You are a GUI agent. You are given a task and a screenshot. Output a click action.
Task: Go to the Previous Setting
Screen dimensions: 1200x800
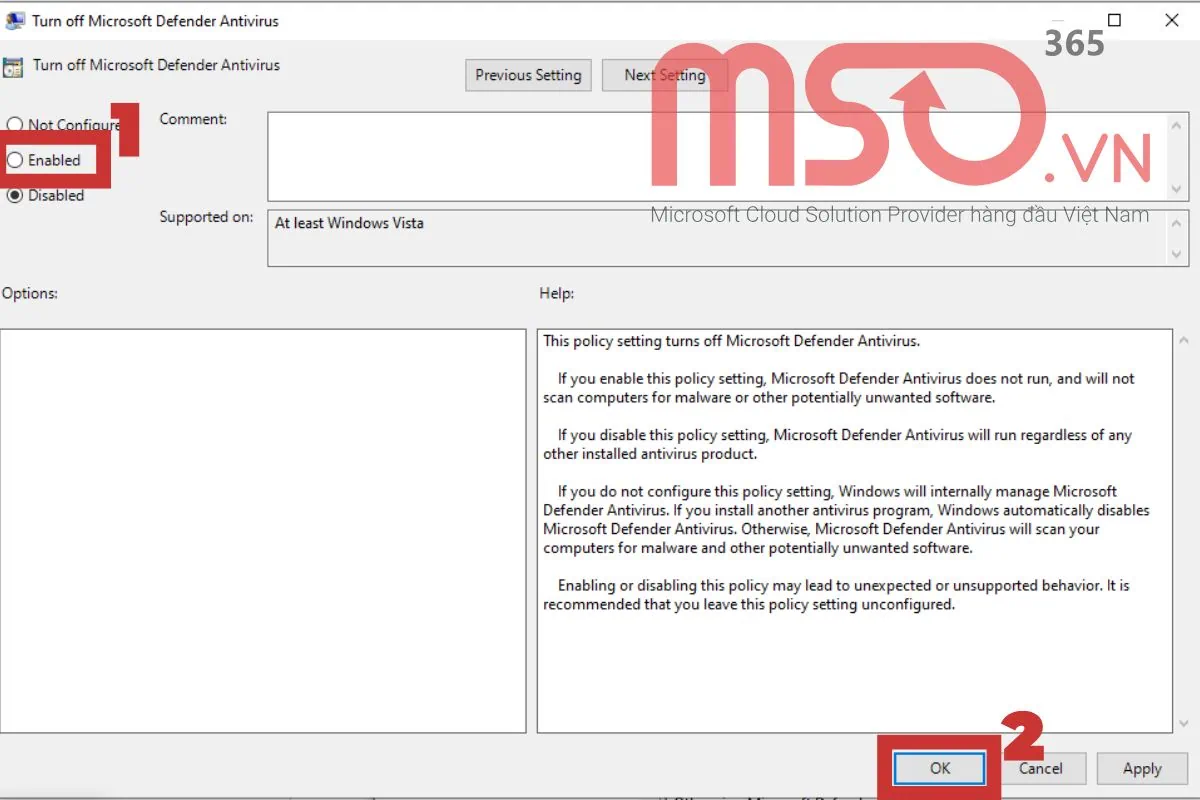(528, 75)
